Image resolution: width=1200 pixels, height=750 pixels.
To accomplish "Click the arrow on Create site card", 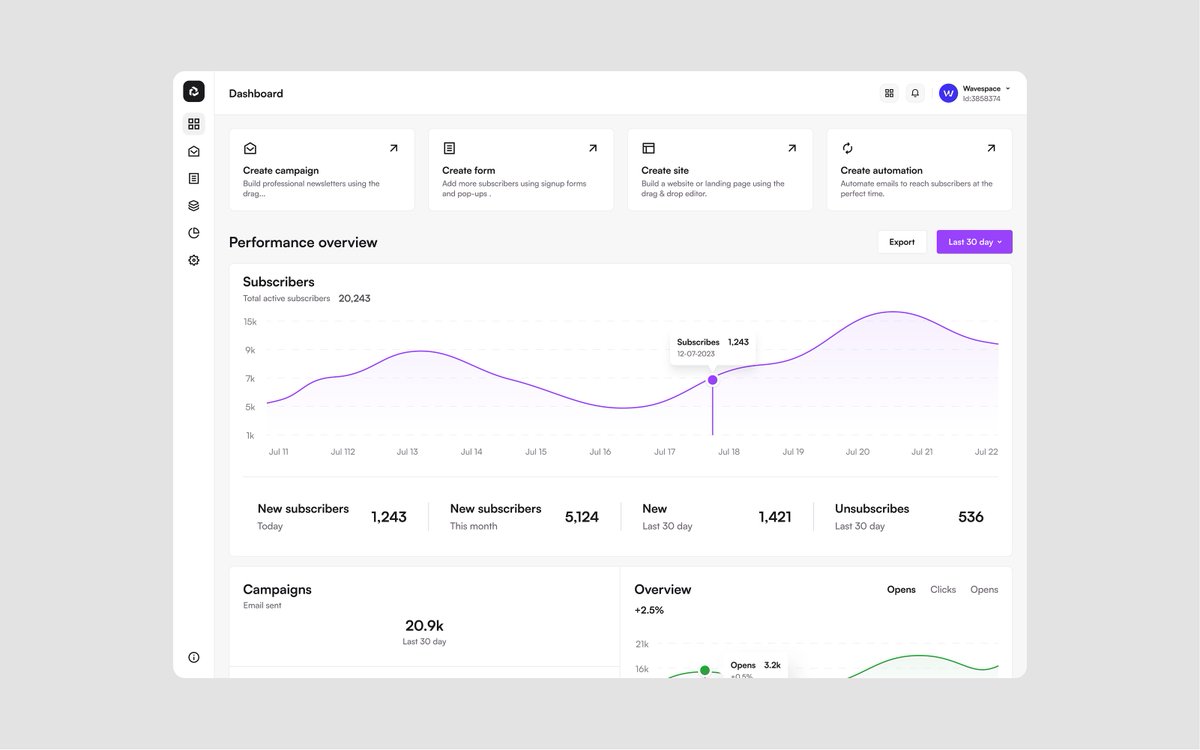I will (791, 148).
